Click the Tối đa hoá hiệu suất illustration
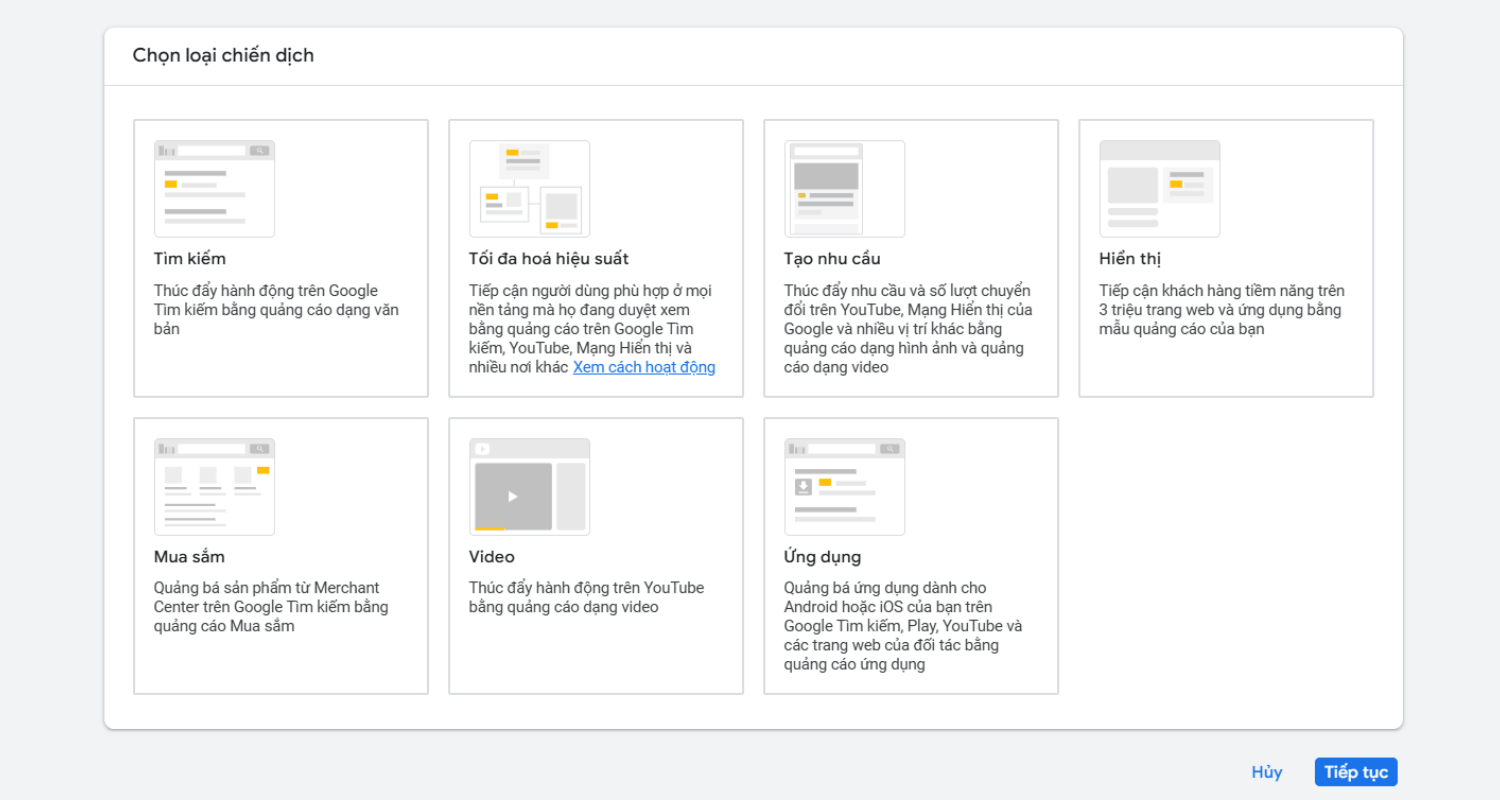 529,188
